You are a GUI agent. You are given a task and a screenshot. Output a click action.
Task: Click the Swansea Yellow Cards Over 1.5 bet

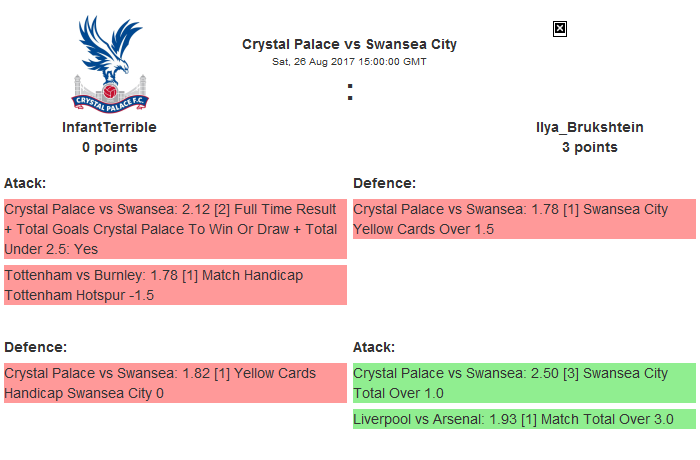point(524,219)
